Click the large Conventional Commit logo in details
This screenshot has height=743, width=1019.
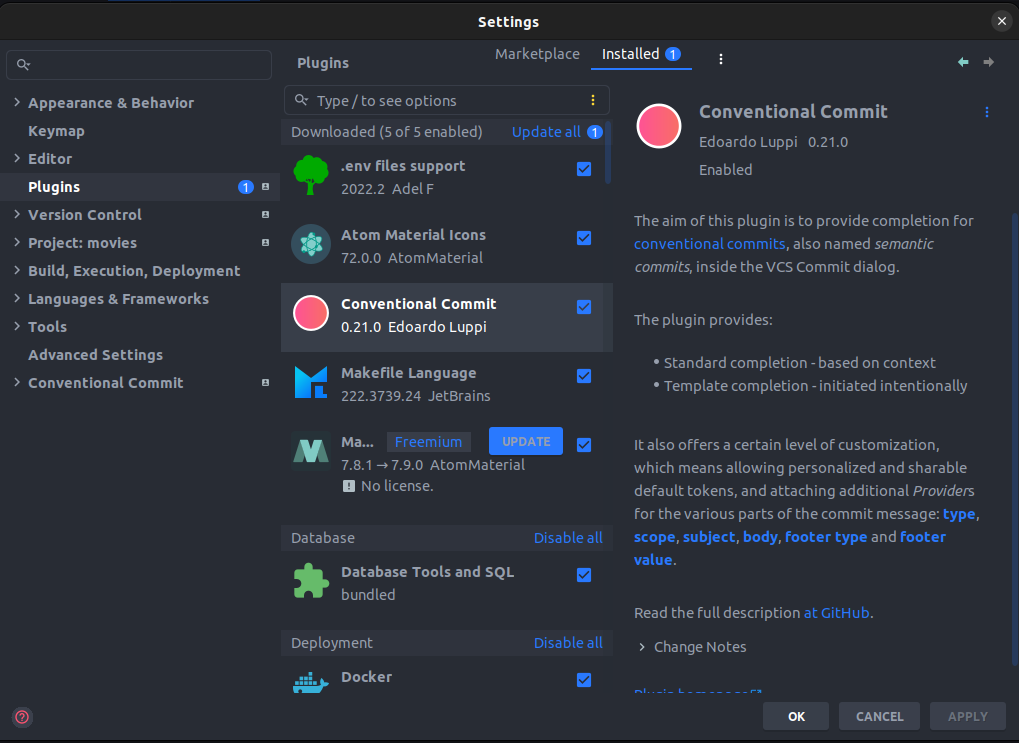(658, 126)
